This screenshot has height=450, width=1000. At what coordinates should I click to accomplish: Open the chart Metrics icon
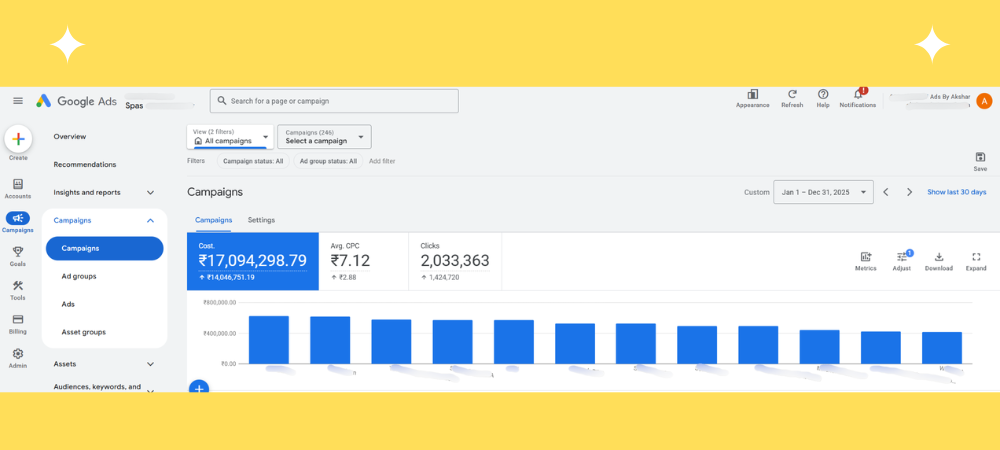(865, 257)
